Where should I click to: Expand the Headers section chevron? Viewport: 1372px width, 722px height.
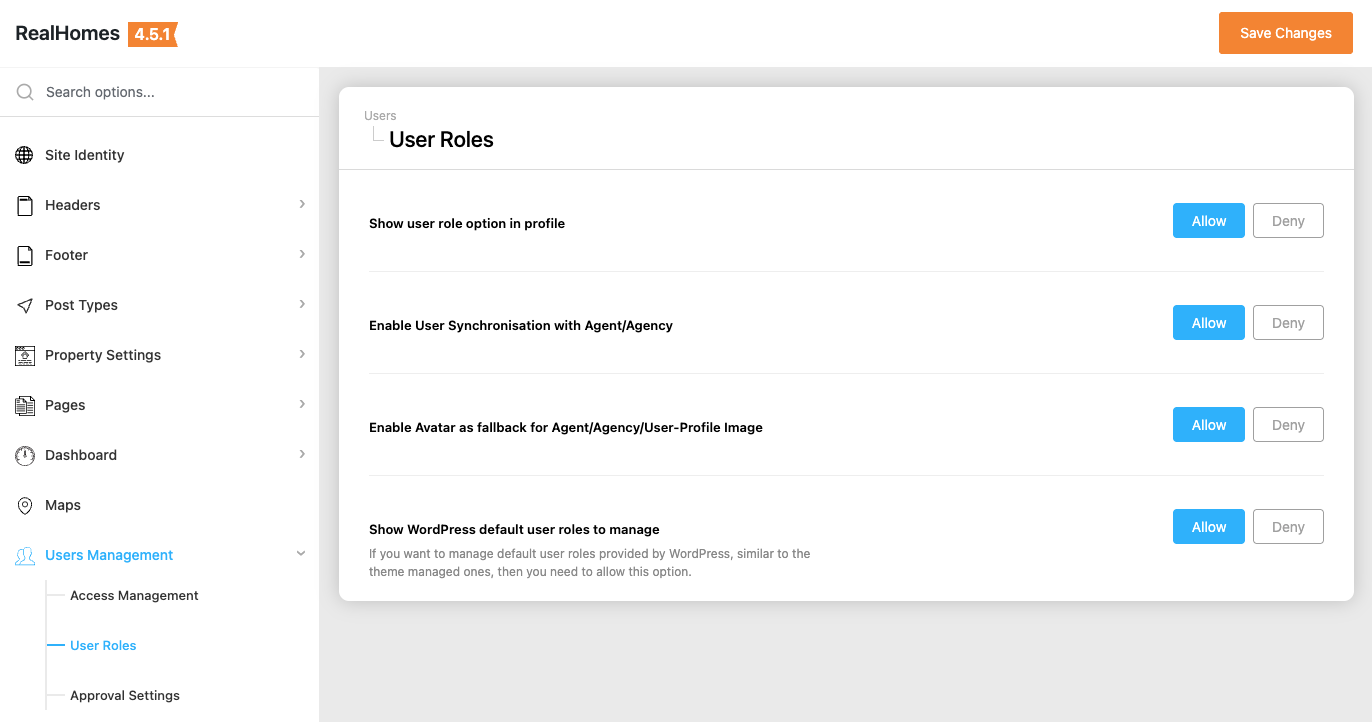coord(302,204)
